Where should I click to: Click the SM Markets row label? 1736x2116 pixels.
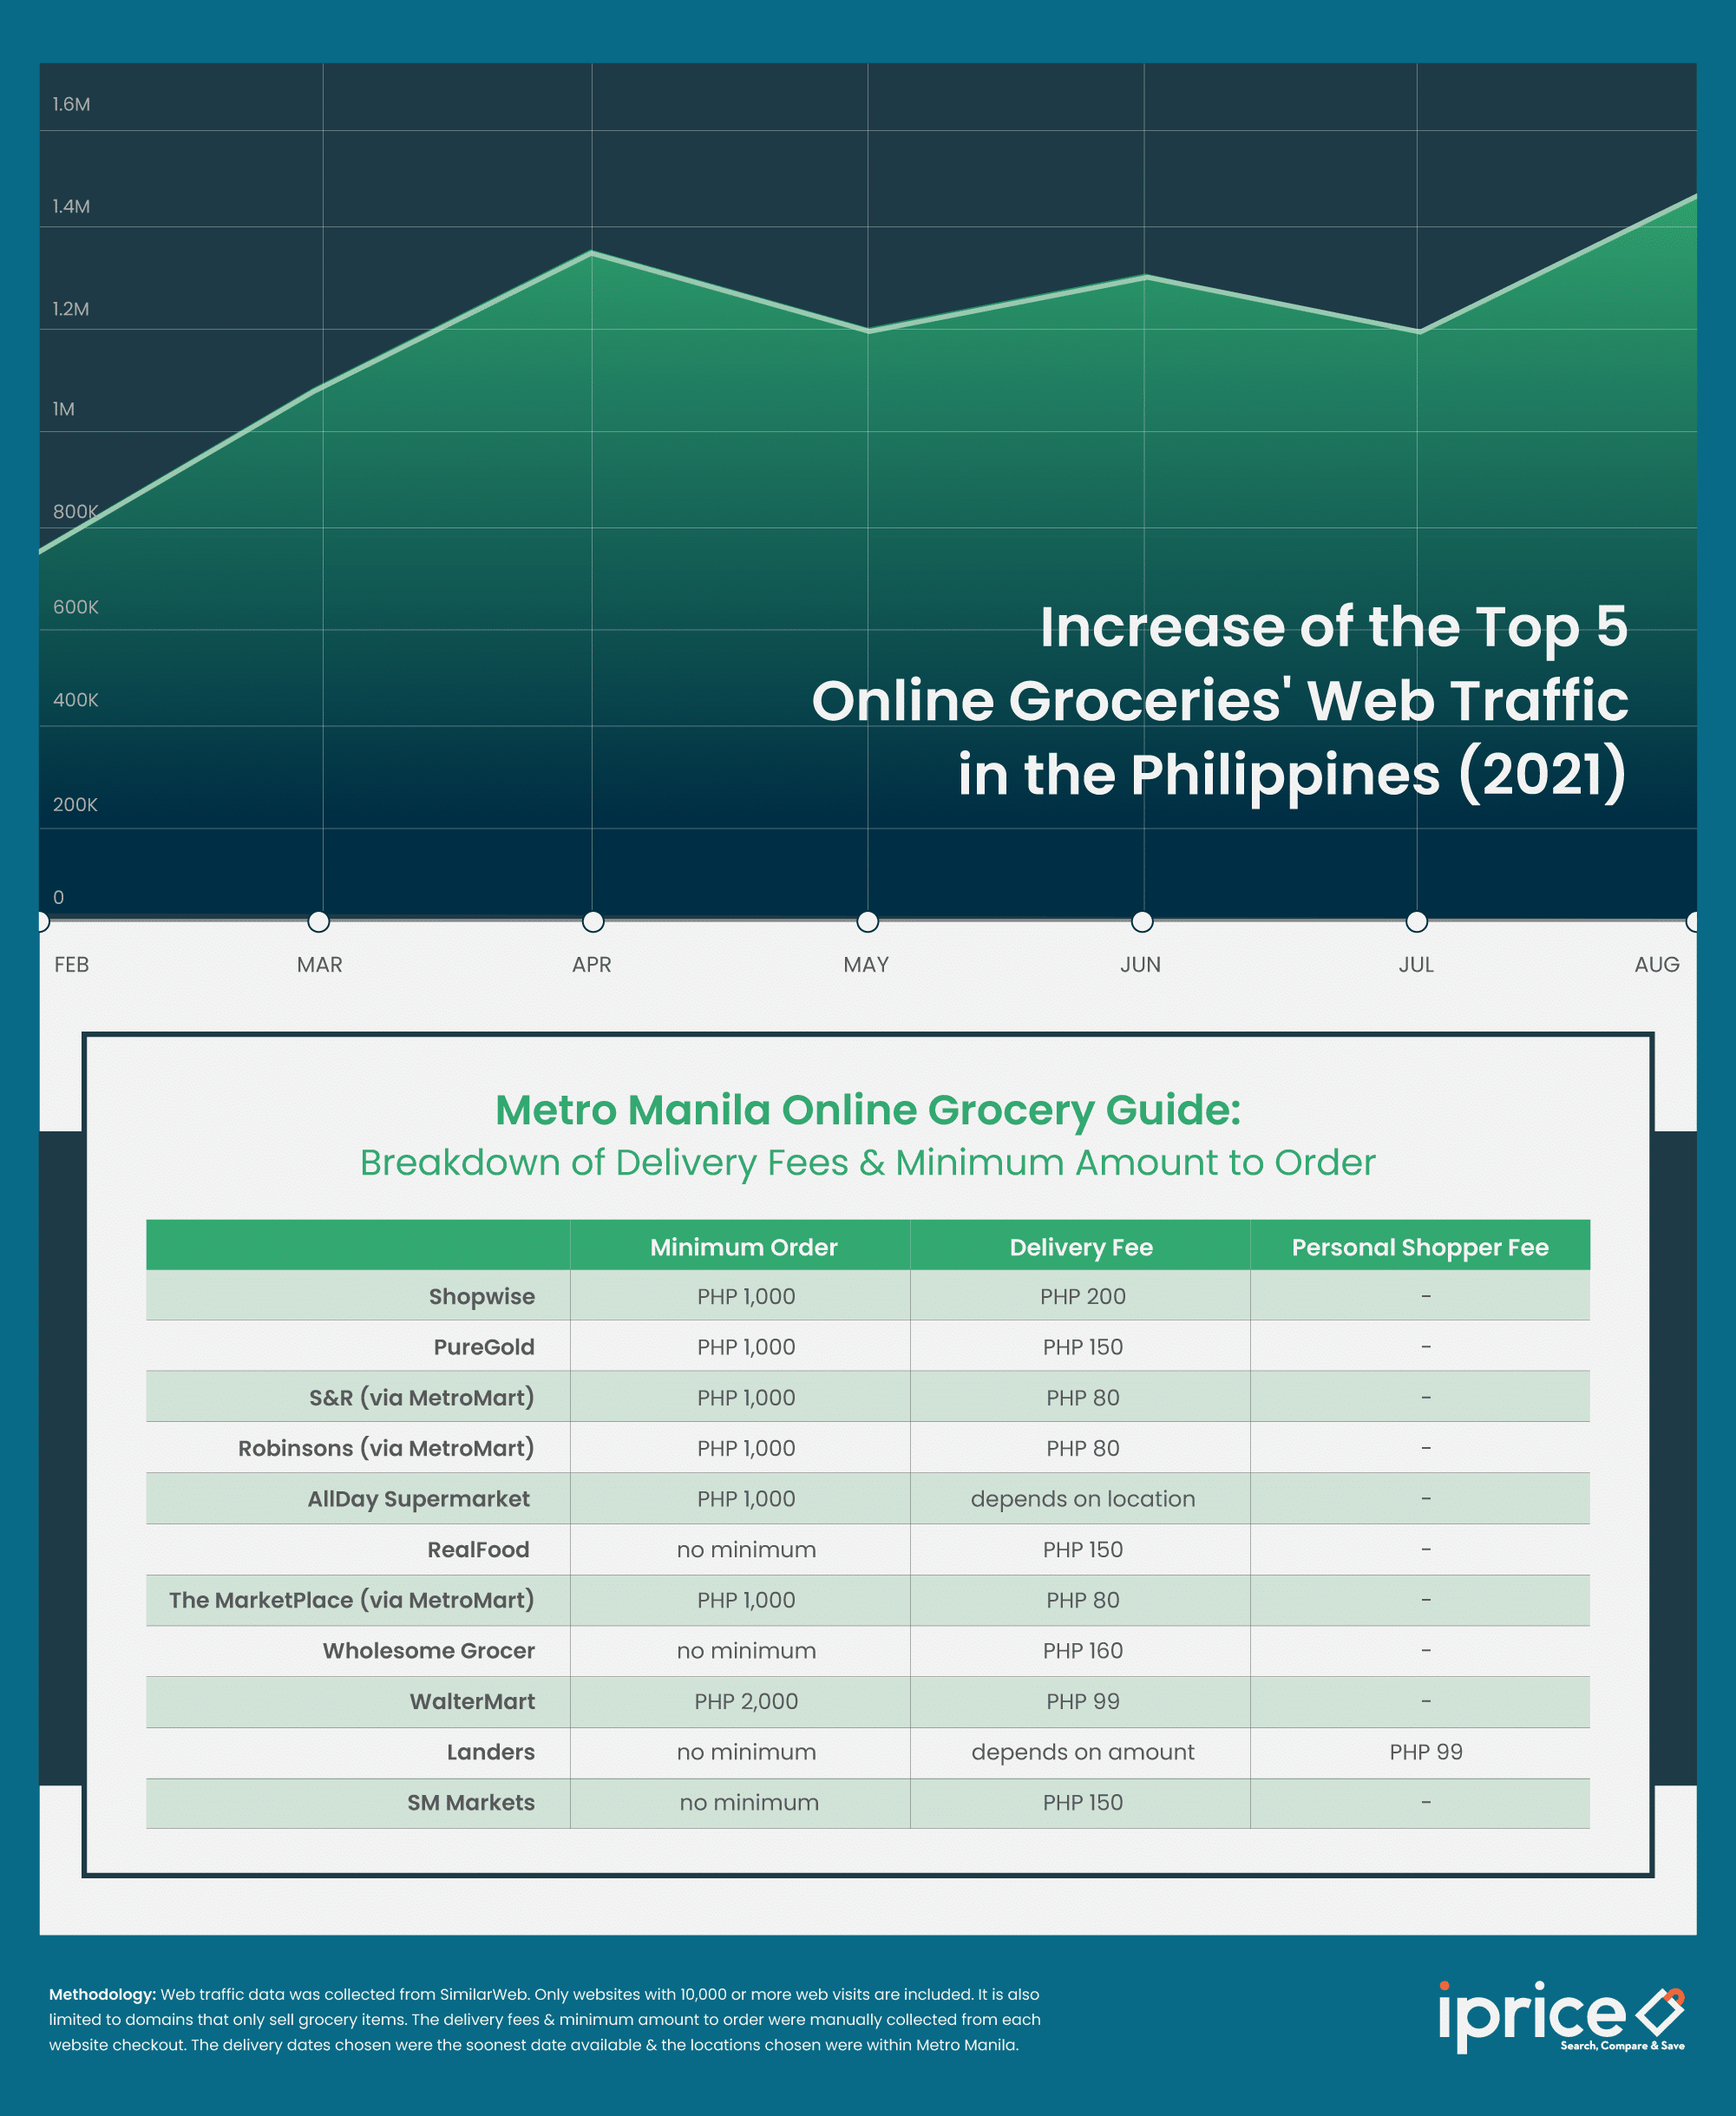[x=470, y=1802]
